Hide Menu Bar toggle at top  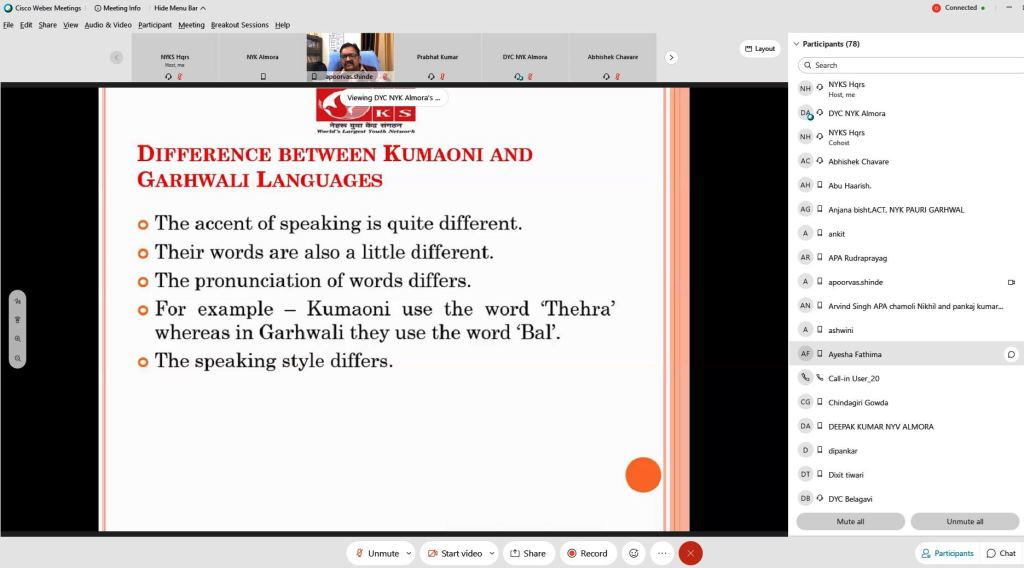click(180, 8)
